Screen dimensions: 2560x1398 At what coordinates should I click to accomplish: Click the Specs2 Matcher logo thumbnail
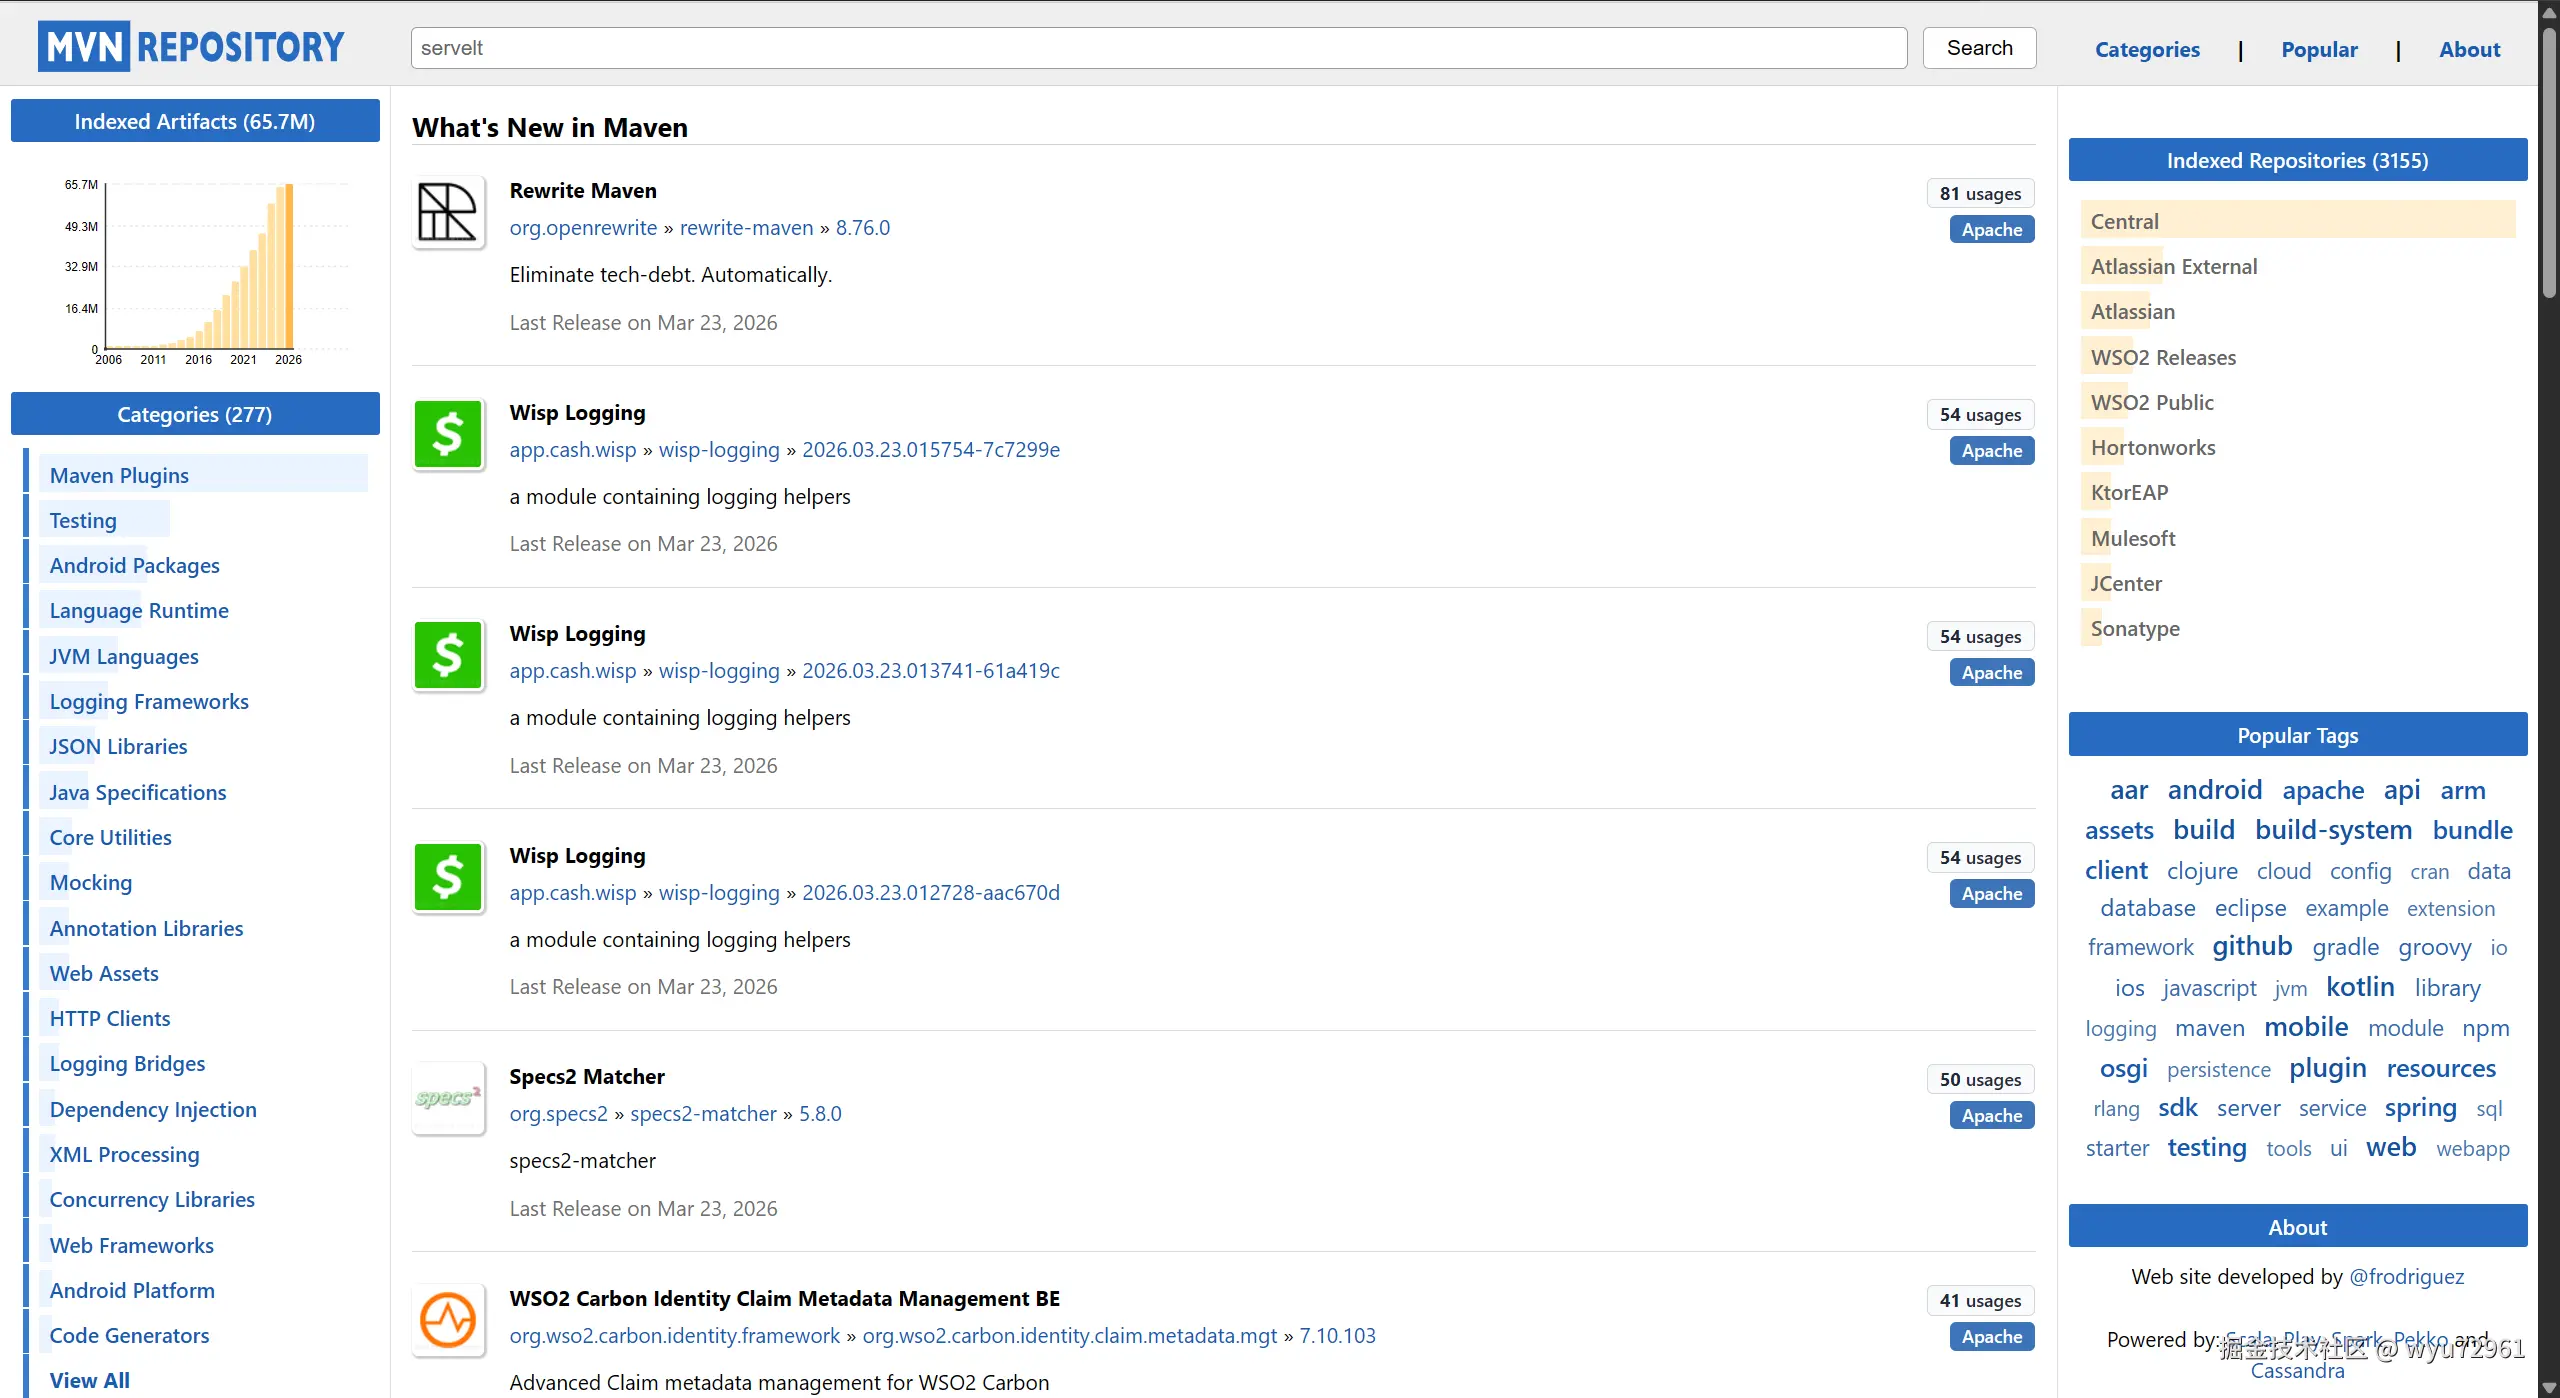pos(448,1098)
